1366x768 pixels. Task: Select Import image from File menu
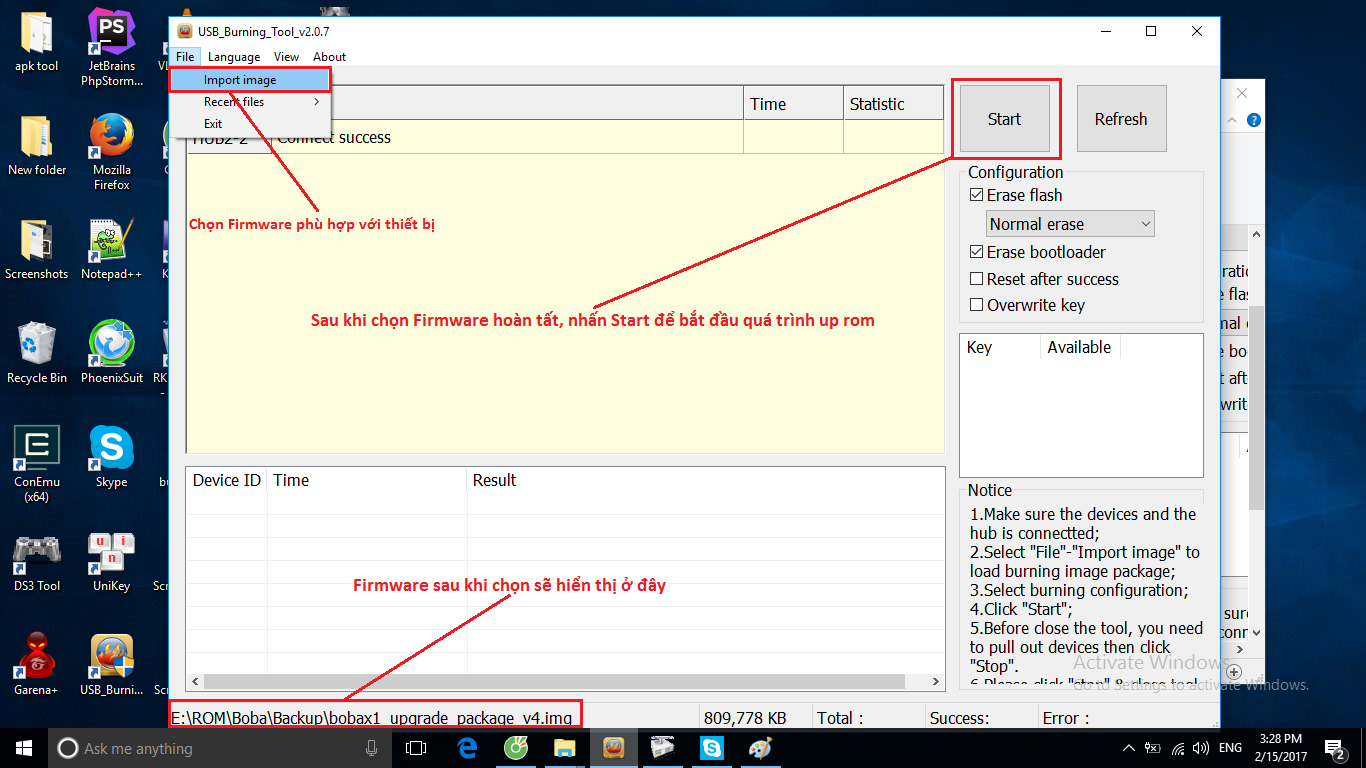click(240, 80)
